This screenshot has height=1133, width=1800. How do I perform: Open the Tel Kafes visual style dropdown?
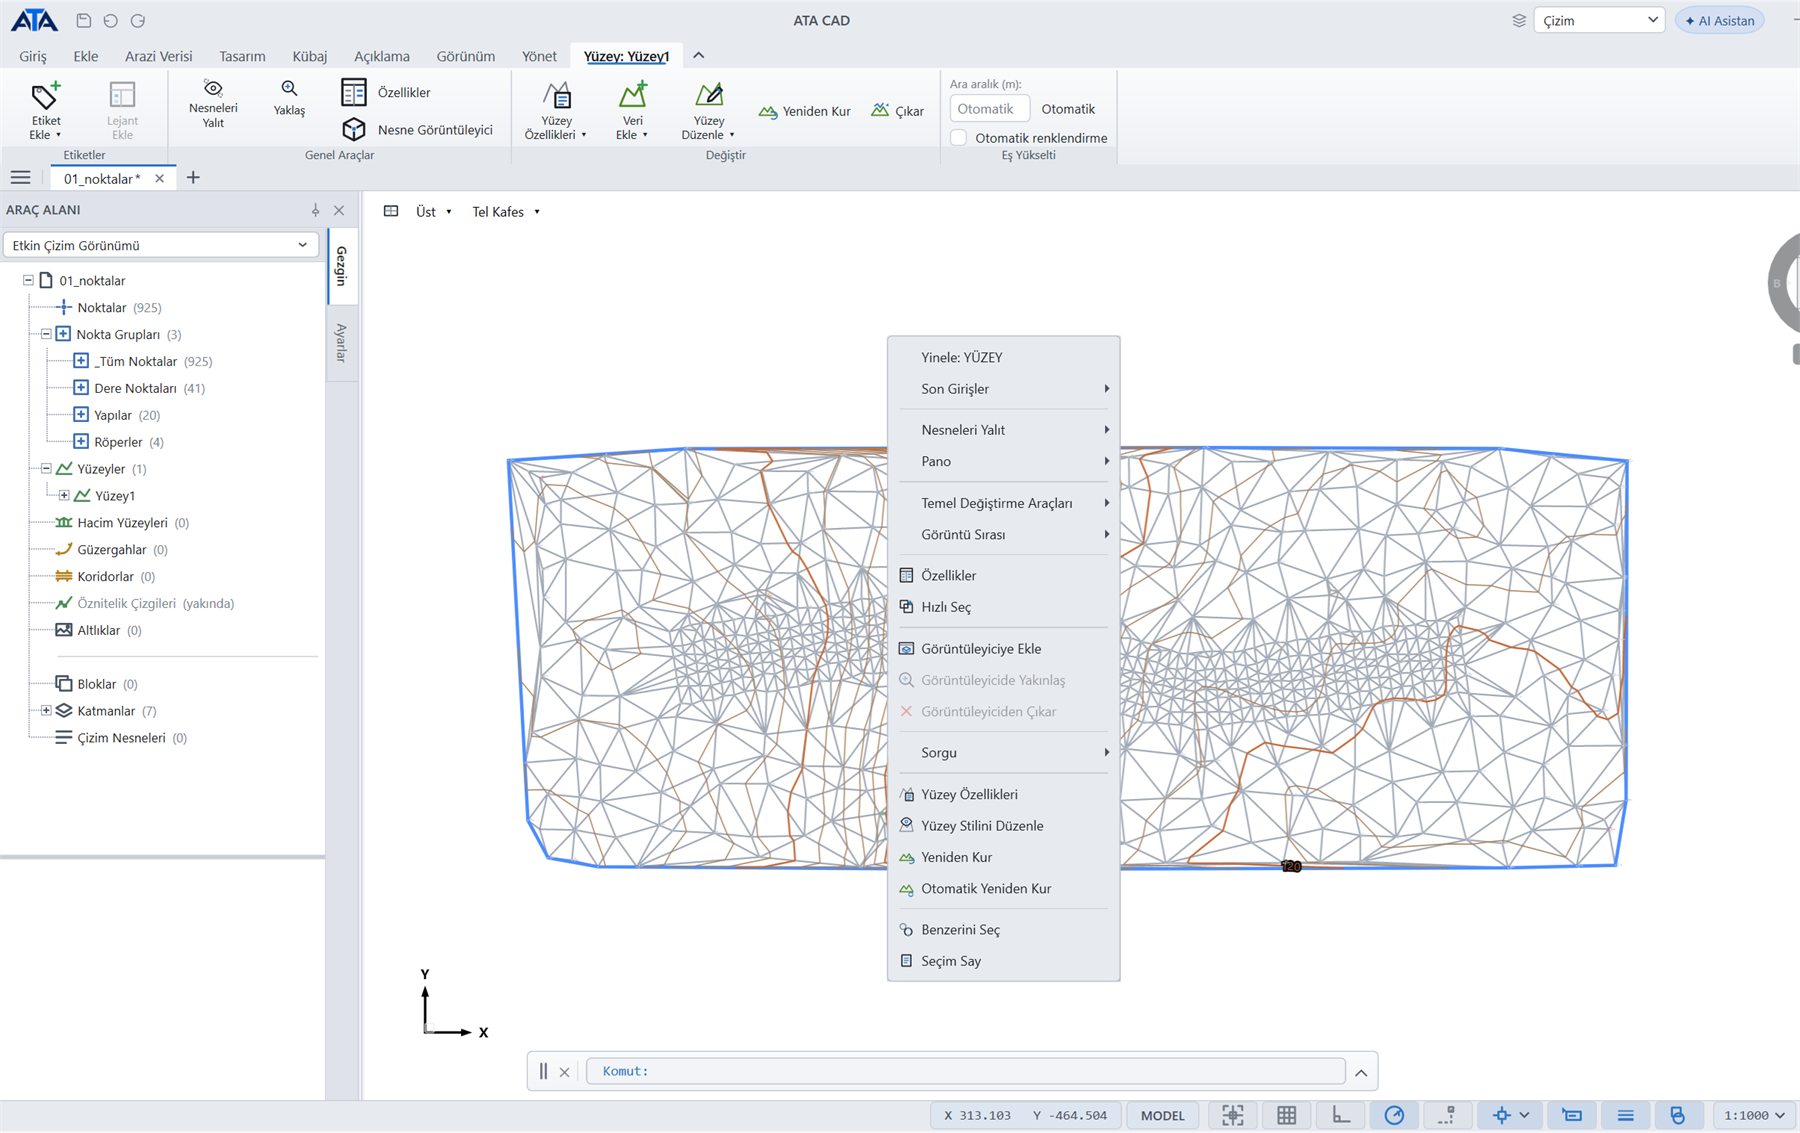pyautogui.click(x=506, y=211)
